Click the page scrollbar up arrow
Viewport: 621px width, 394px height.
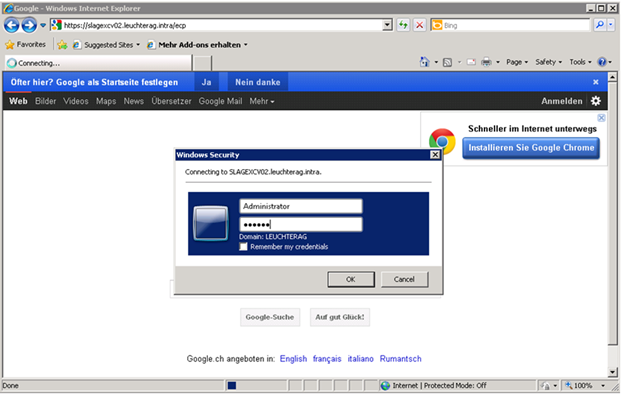612,77
